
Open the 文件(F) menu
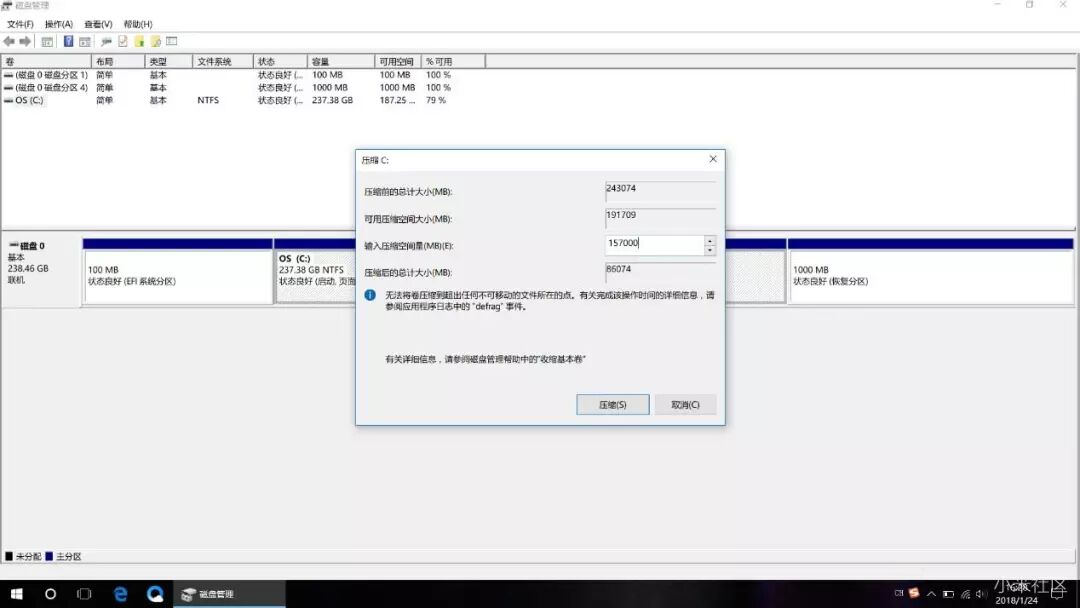tap(20, 24)
